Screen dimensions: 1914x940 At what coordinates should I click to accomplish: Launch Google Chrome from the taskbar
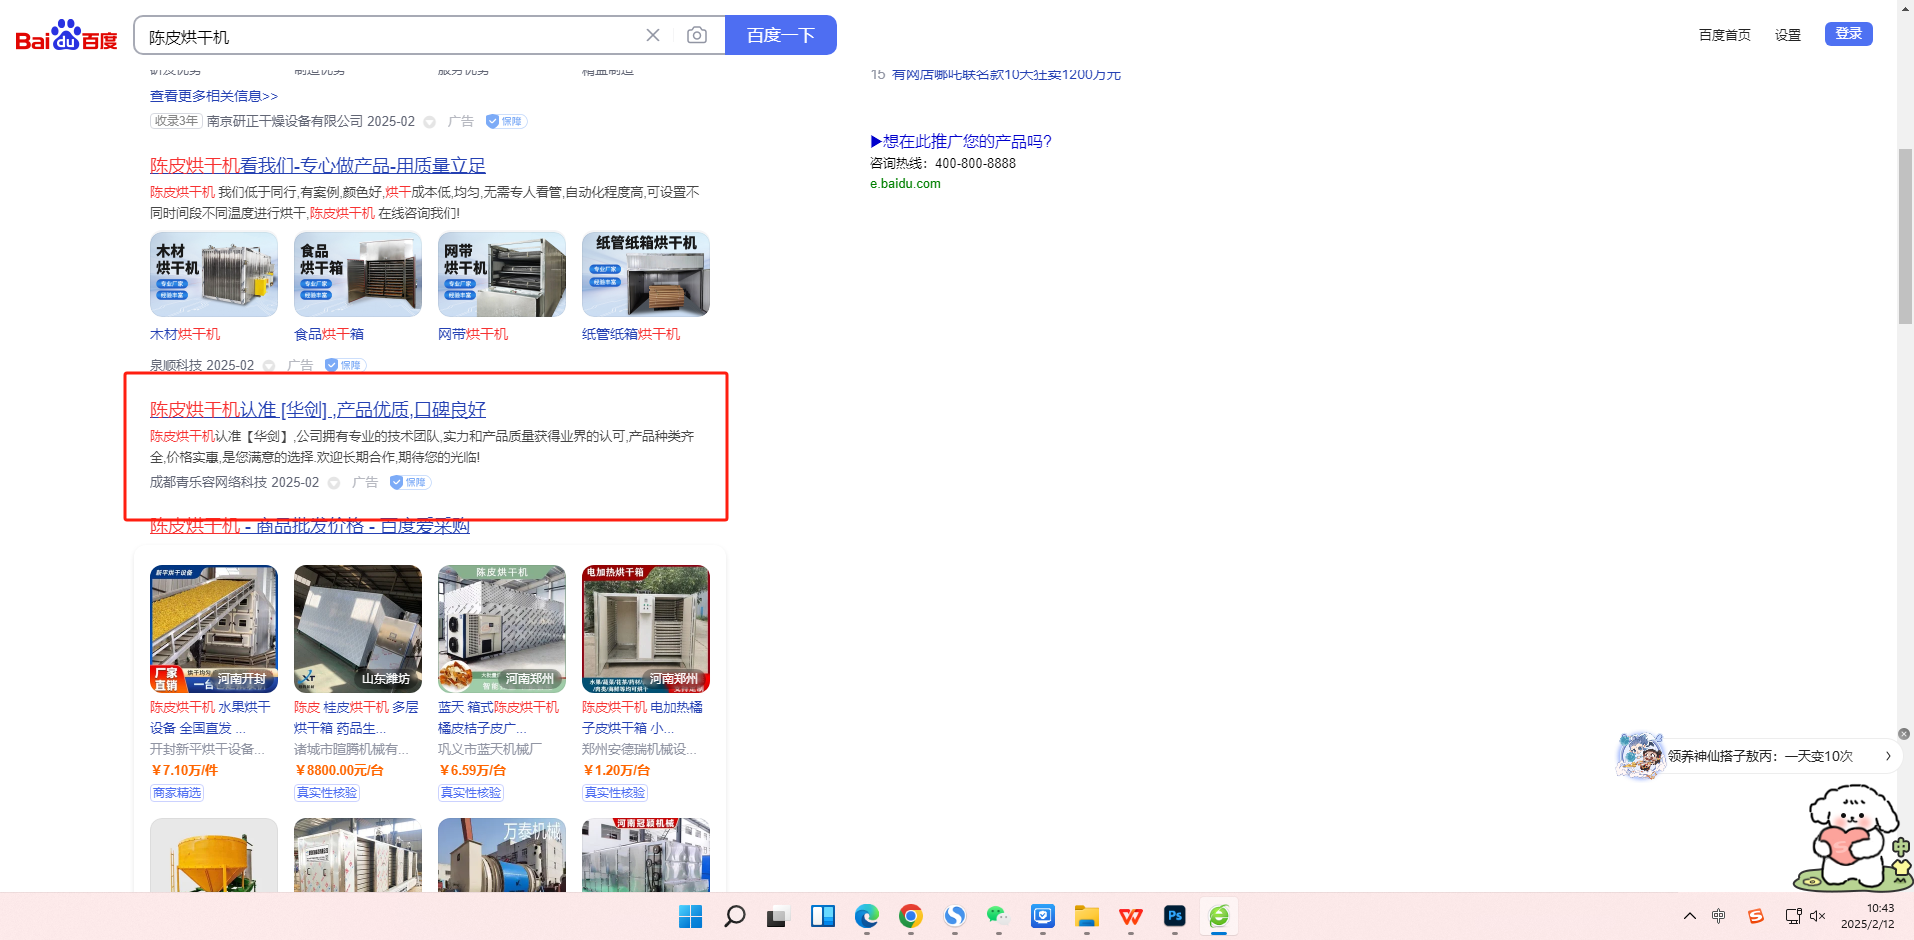pyautogui.click(x=911, y=916)
